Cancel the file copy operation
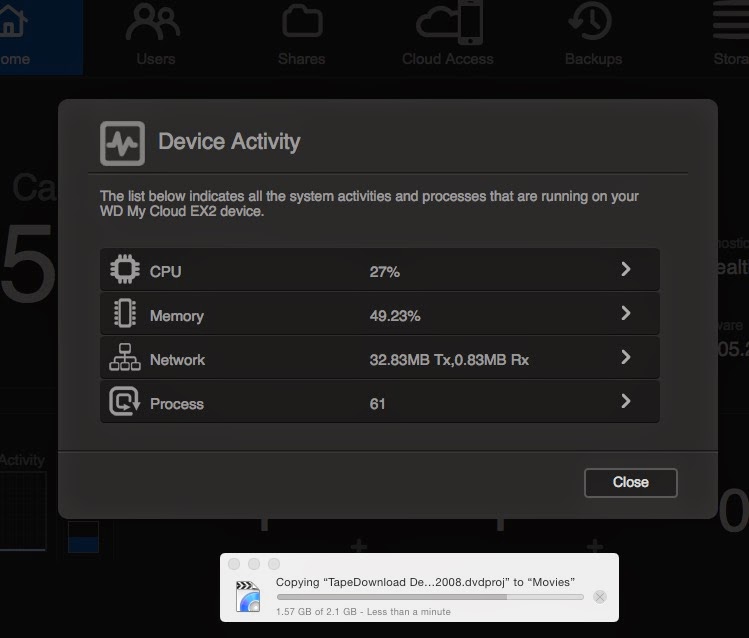The image size is (749, 638). (x=600, y=596)
